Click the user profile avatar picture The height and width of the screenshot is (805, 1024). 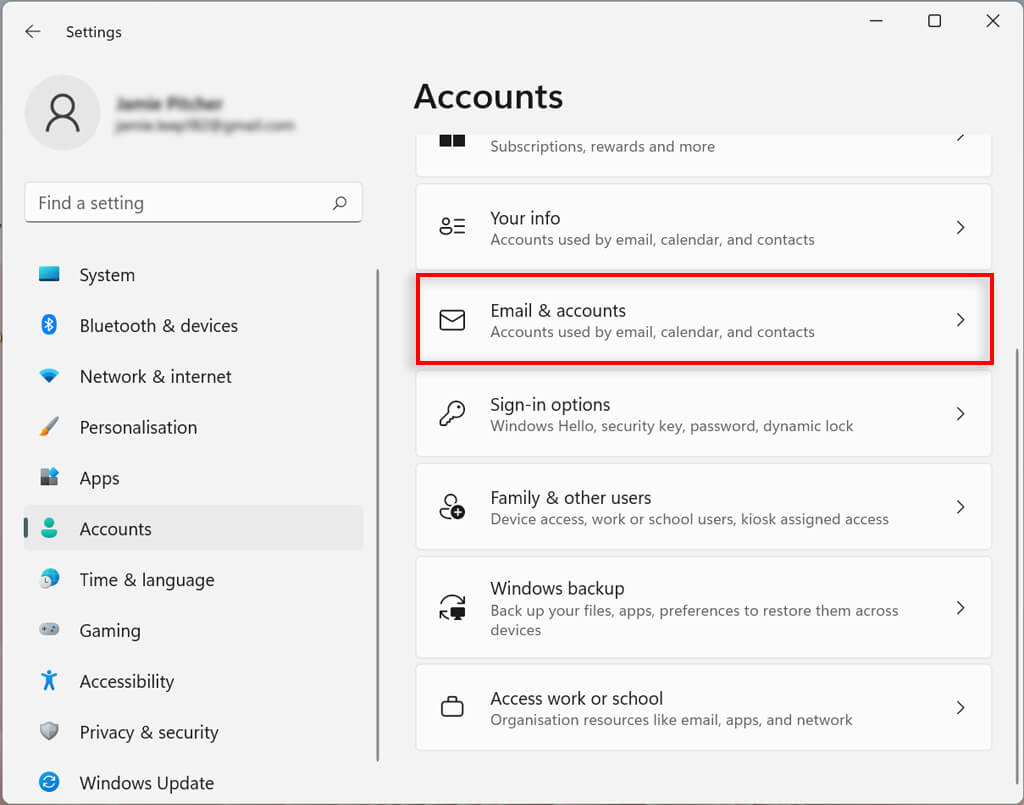pyautogui.click(x=62, y=113)
